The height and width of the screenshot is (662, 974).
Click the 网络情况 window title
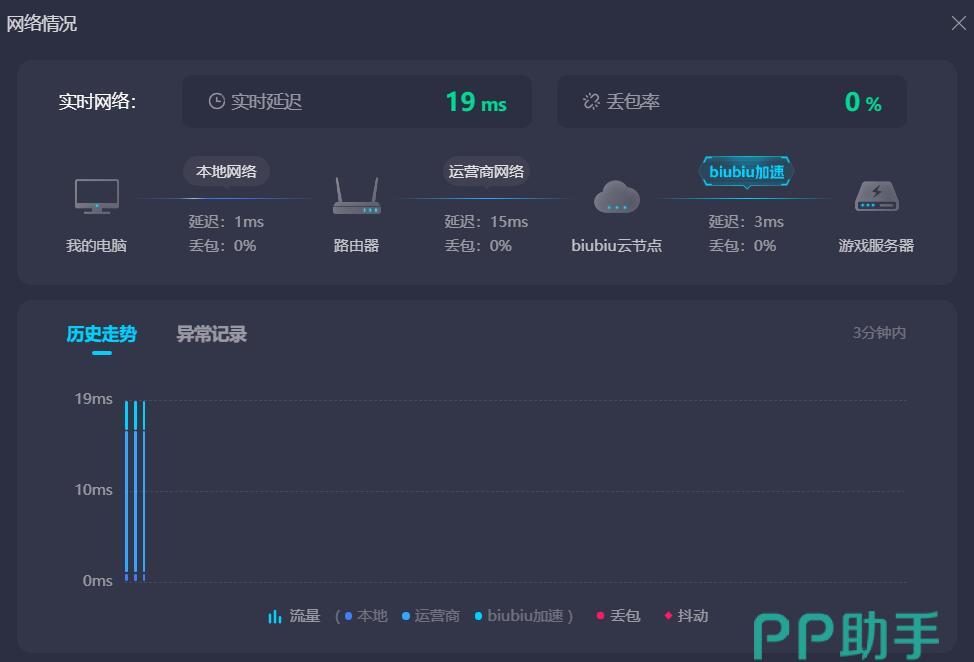coord(42,24)
